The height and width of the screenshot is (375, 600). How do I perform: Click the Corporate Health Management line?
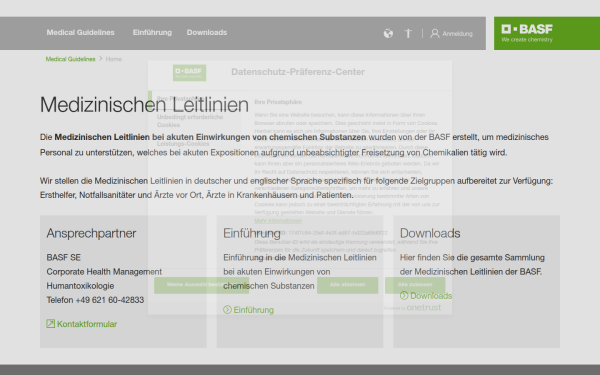point(104,272)
